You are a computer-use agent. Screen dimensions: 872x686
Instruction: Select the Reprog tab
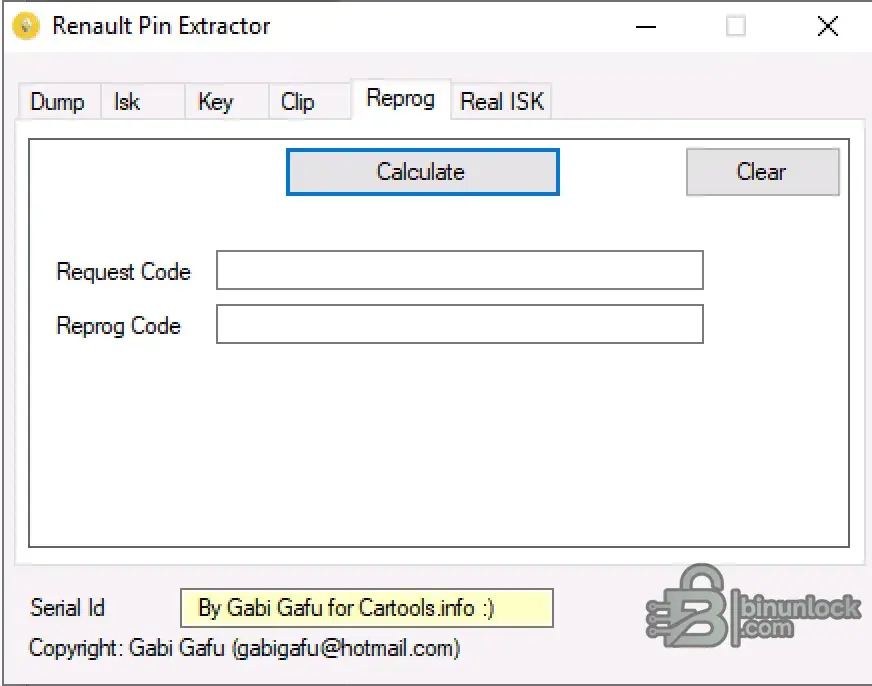[x=400, y=99]
